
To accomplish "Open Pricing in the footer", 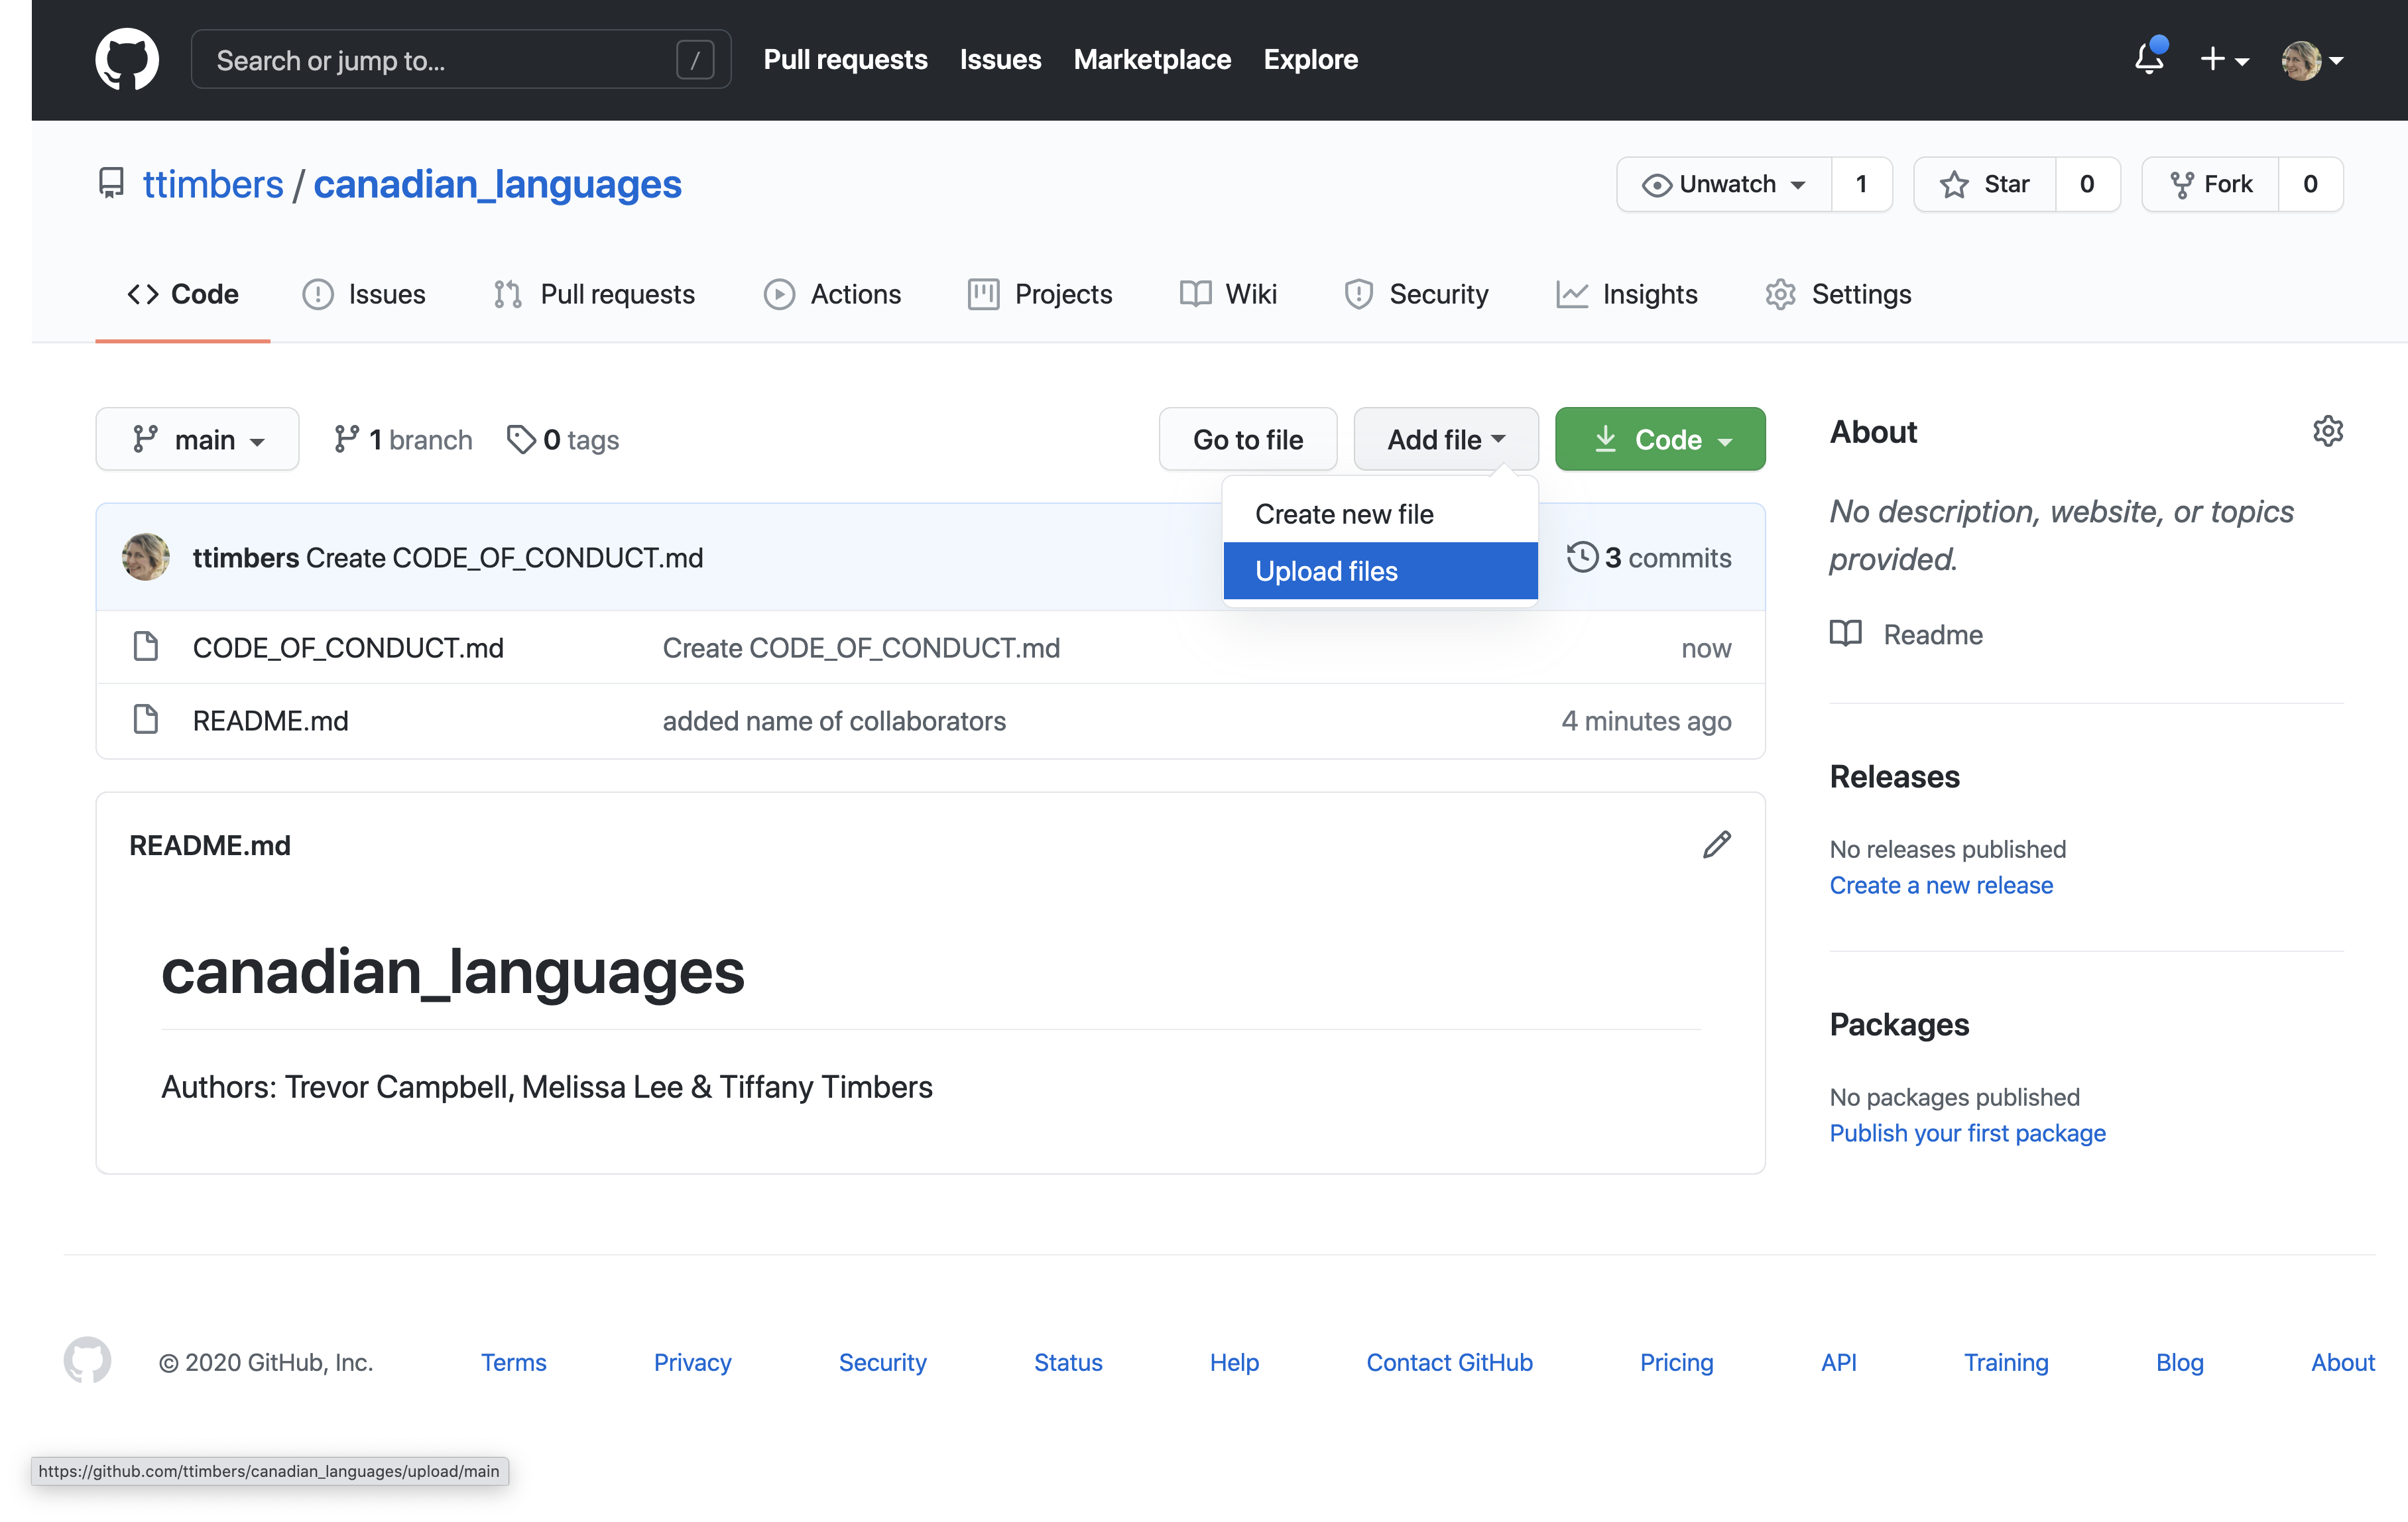I will pos(1676,1362).
